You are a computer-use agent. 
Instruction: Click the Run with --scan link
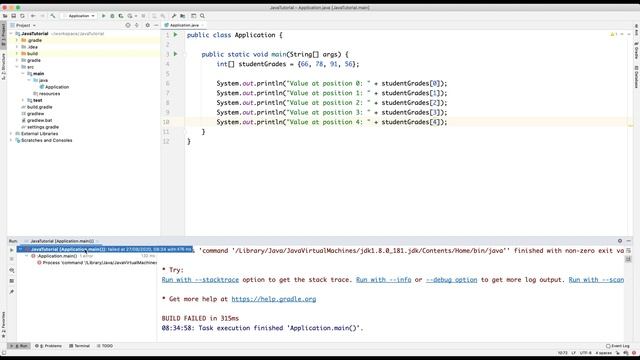click(596, 280)
